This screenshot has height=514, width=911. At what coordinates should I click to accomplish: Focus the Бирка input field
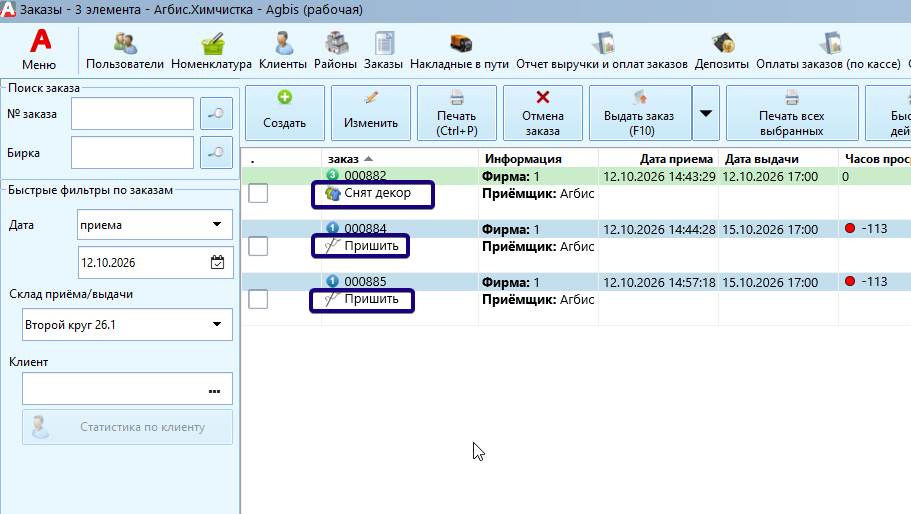click(132, 153)
